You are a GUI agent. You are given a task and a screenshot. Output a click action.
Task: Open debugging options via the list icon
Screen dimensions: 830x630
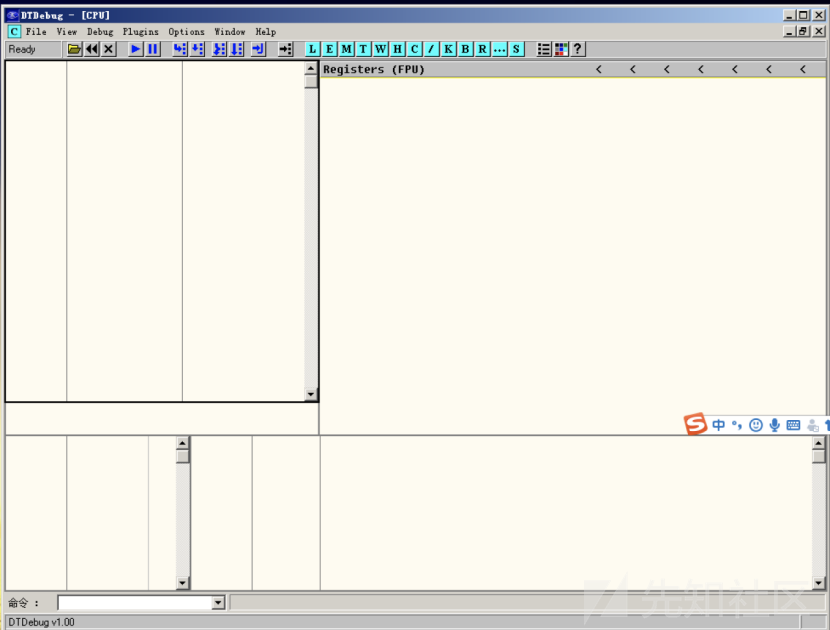tap(544, 49)
